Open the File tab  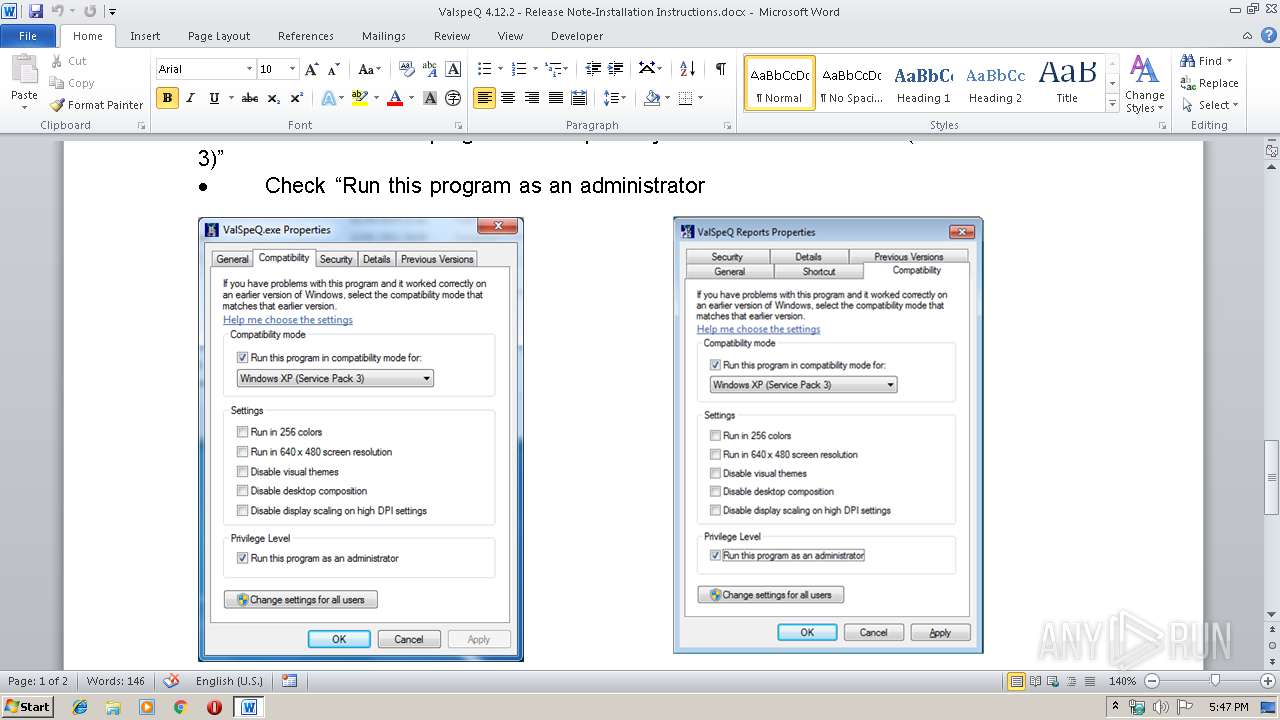[x=28, y=36]
